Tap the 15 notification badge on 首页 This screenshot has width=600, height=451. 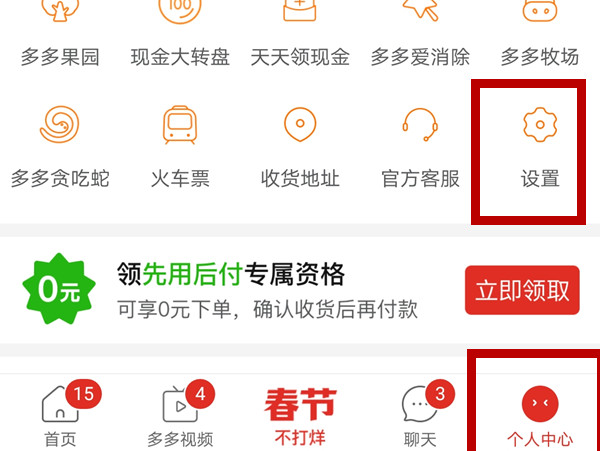click(83, 394)
